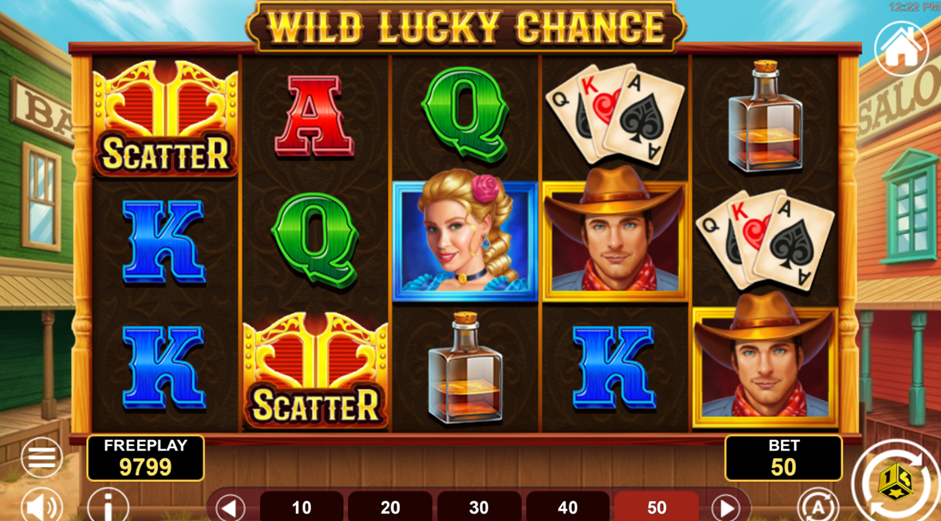Image resolution: width=941 pixels, height=521 pixels.
Task: Select the highlighted 50 bet
Action: pyautogui.click(x=657, y=508)
